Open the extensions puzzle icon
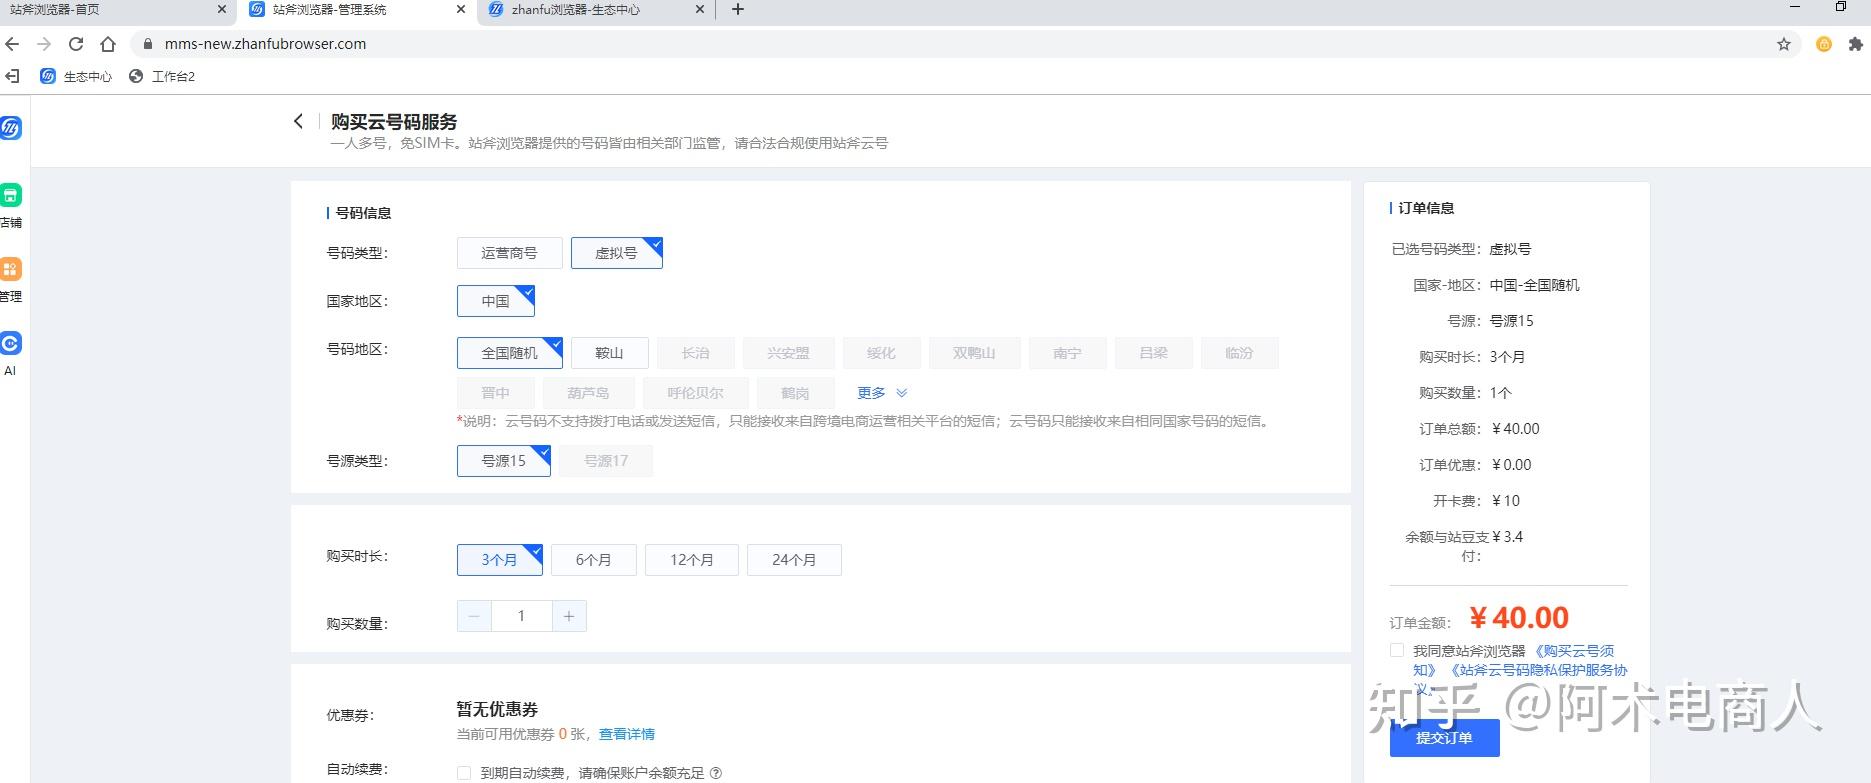The height and width of the screenshot is (783, 1871). pyautogui.click(x=1856, y=44)
